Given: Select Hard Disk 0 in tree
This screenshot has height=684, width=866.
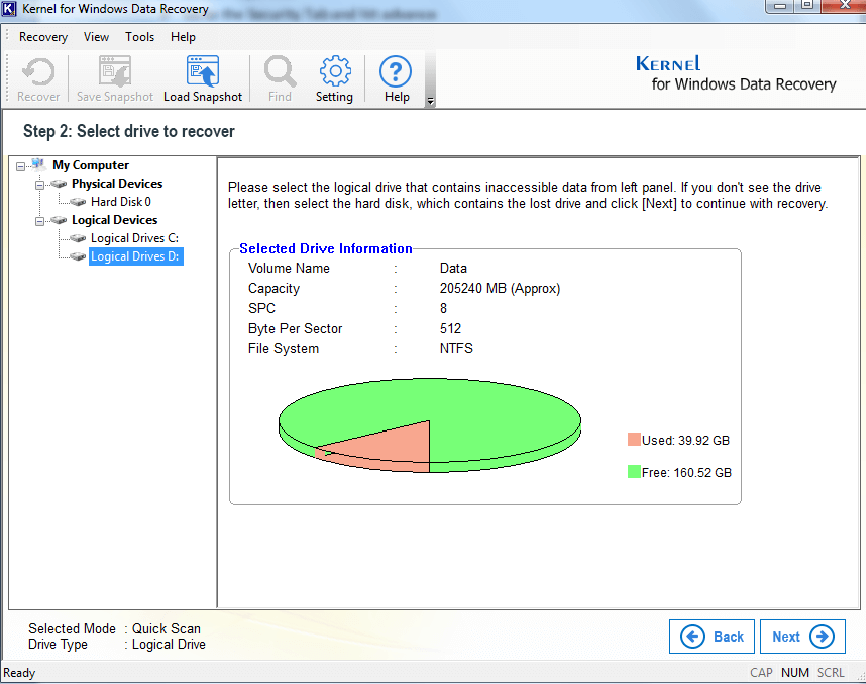Looking at the screenshot, I should [121, 202].
